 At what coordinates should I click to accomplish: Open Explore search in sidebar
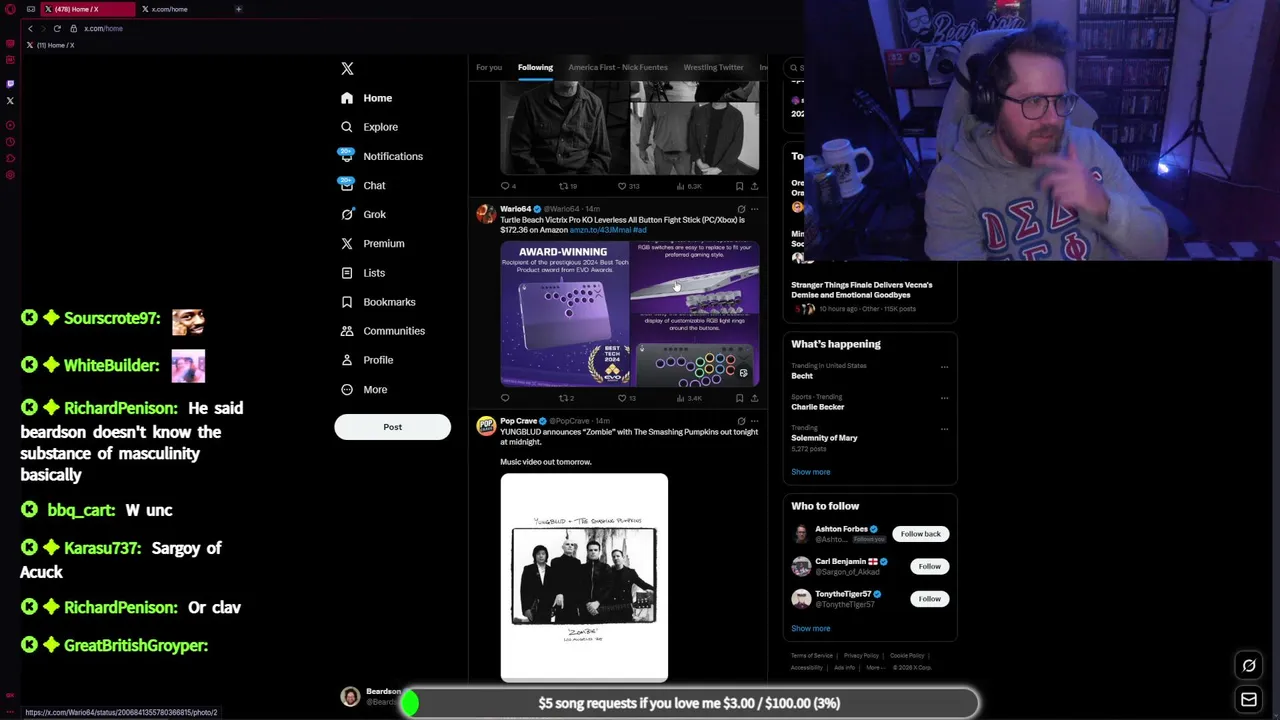tap(369, 127)
